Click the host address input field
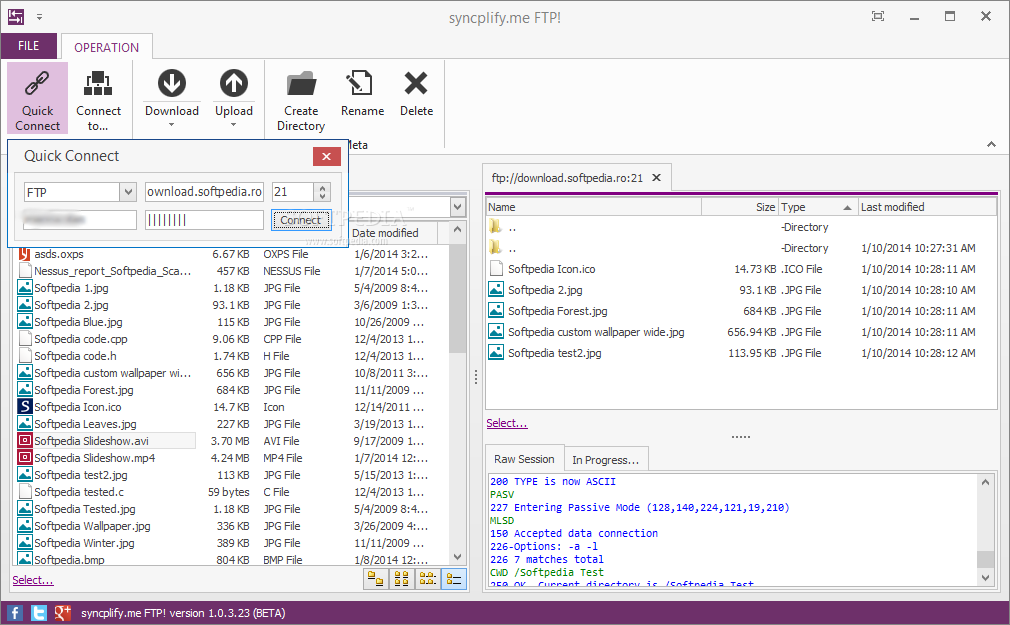This screenshot has height=625, width=1010. click(x=204, y=191)
